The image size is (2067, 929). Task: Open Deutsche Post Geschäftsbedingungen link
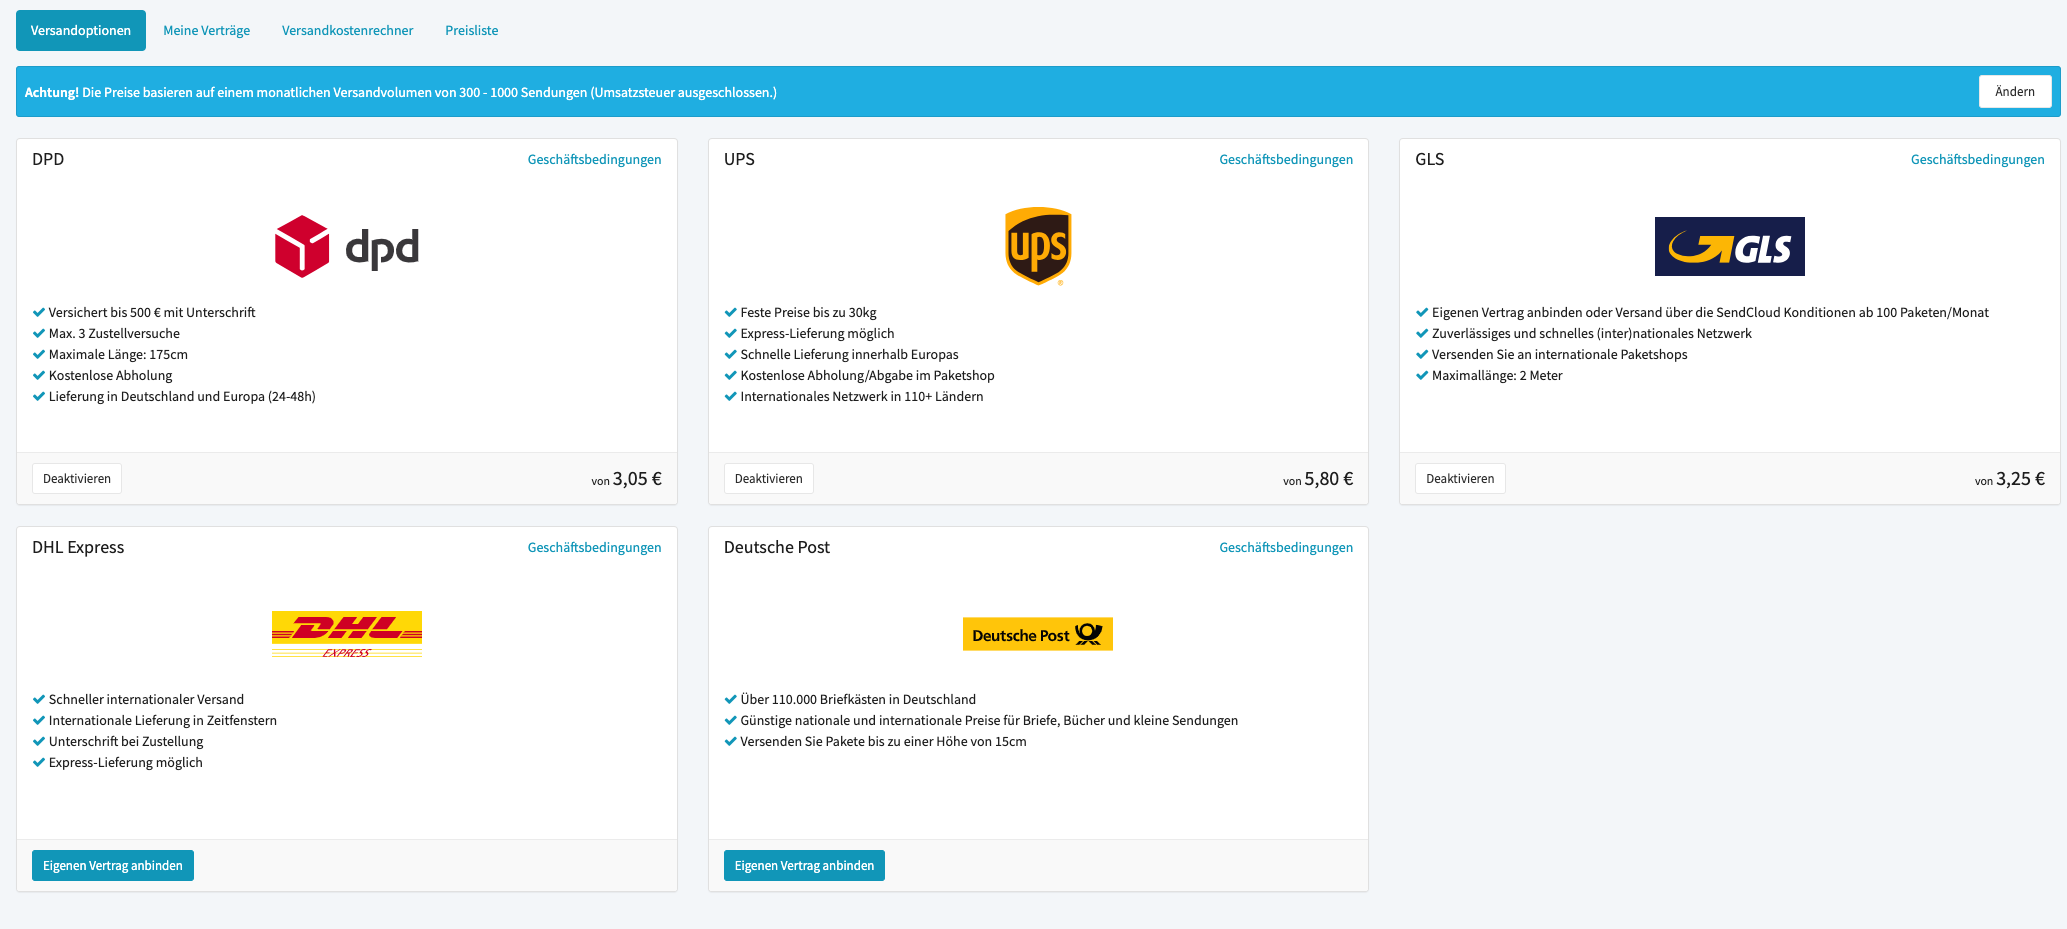tap(1286, 548)
